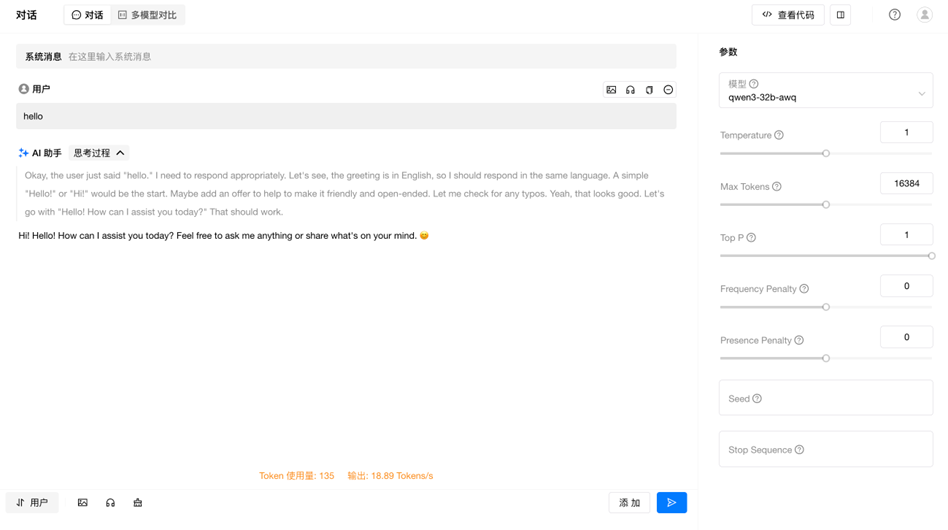Viewport: 948px width, 530px height.
Task: Click the Top P value field
Action: click(906, 235)
